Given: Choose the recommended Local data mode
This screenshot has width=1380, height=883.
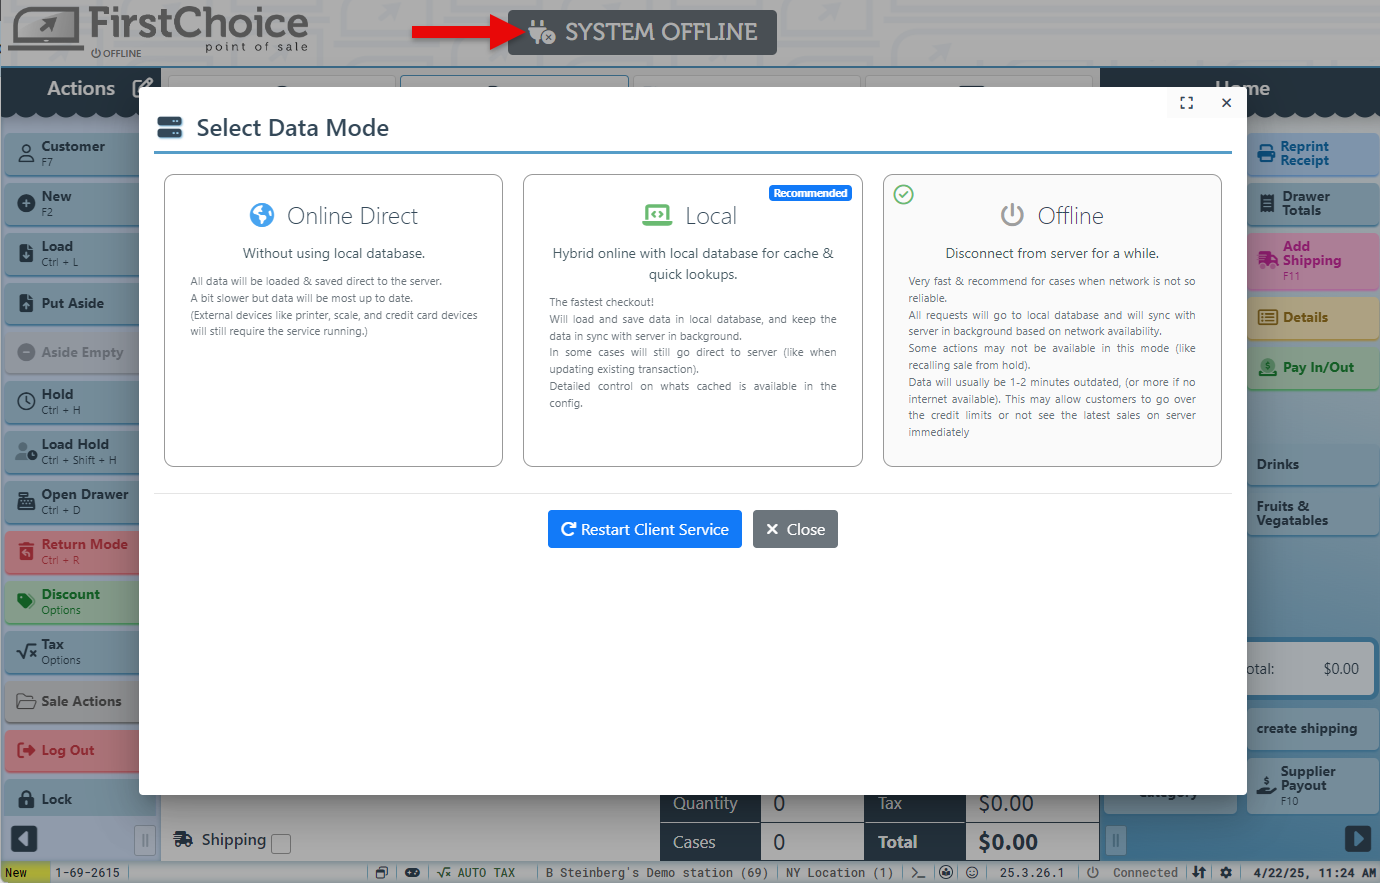Looking at the screenshot, I should (x=692, y=320).
